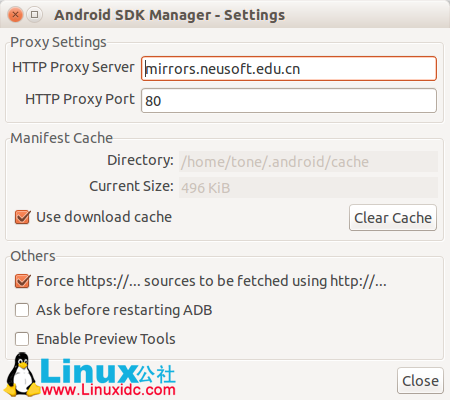Click the Proxy Settings group heading

coord(58,42)
